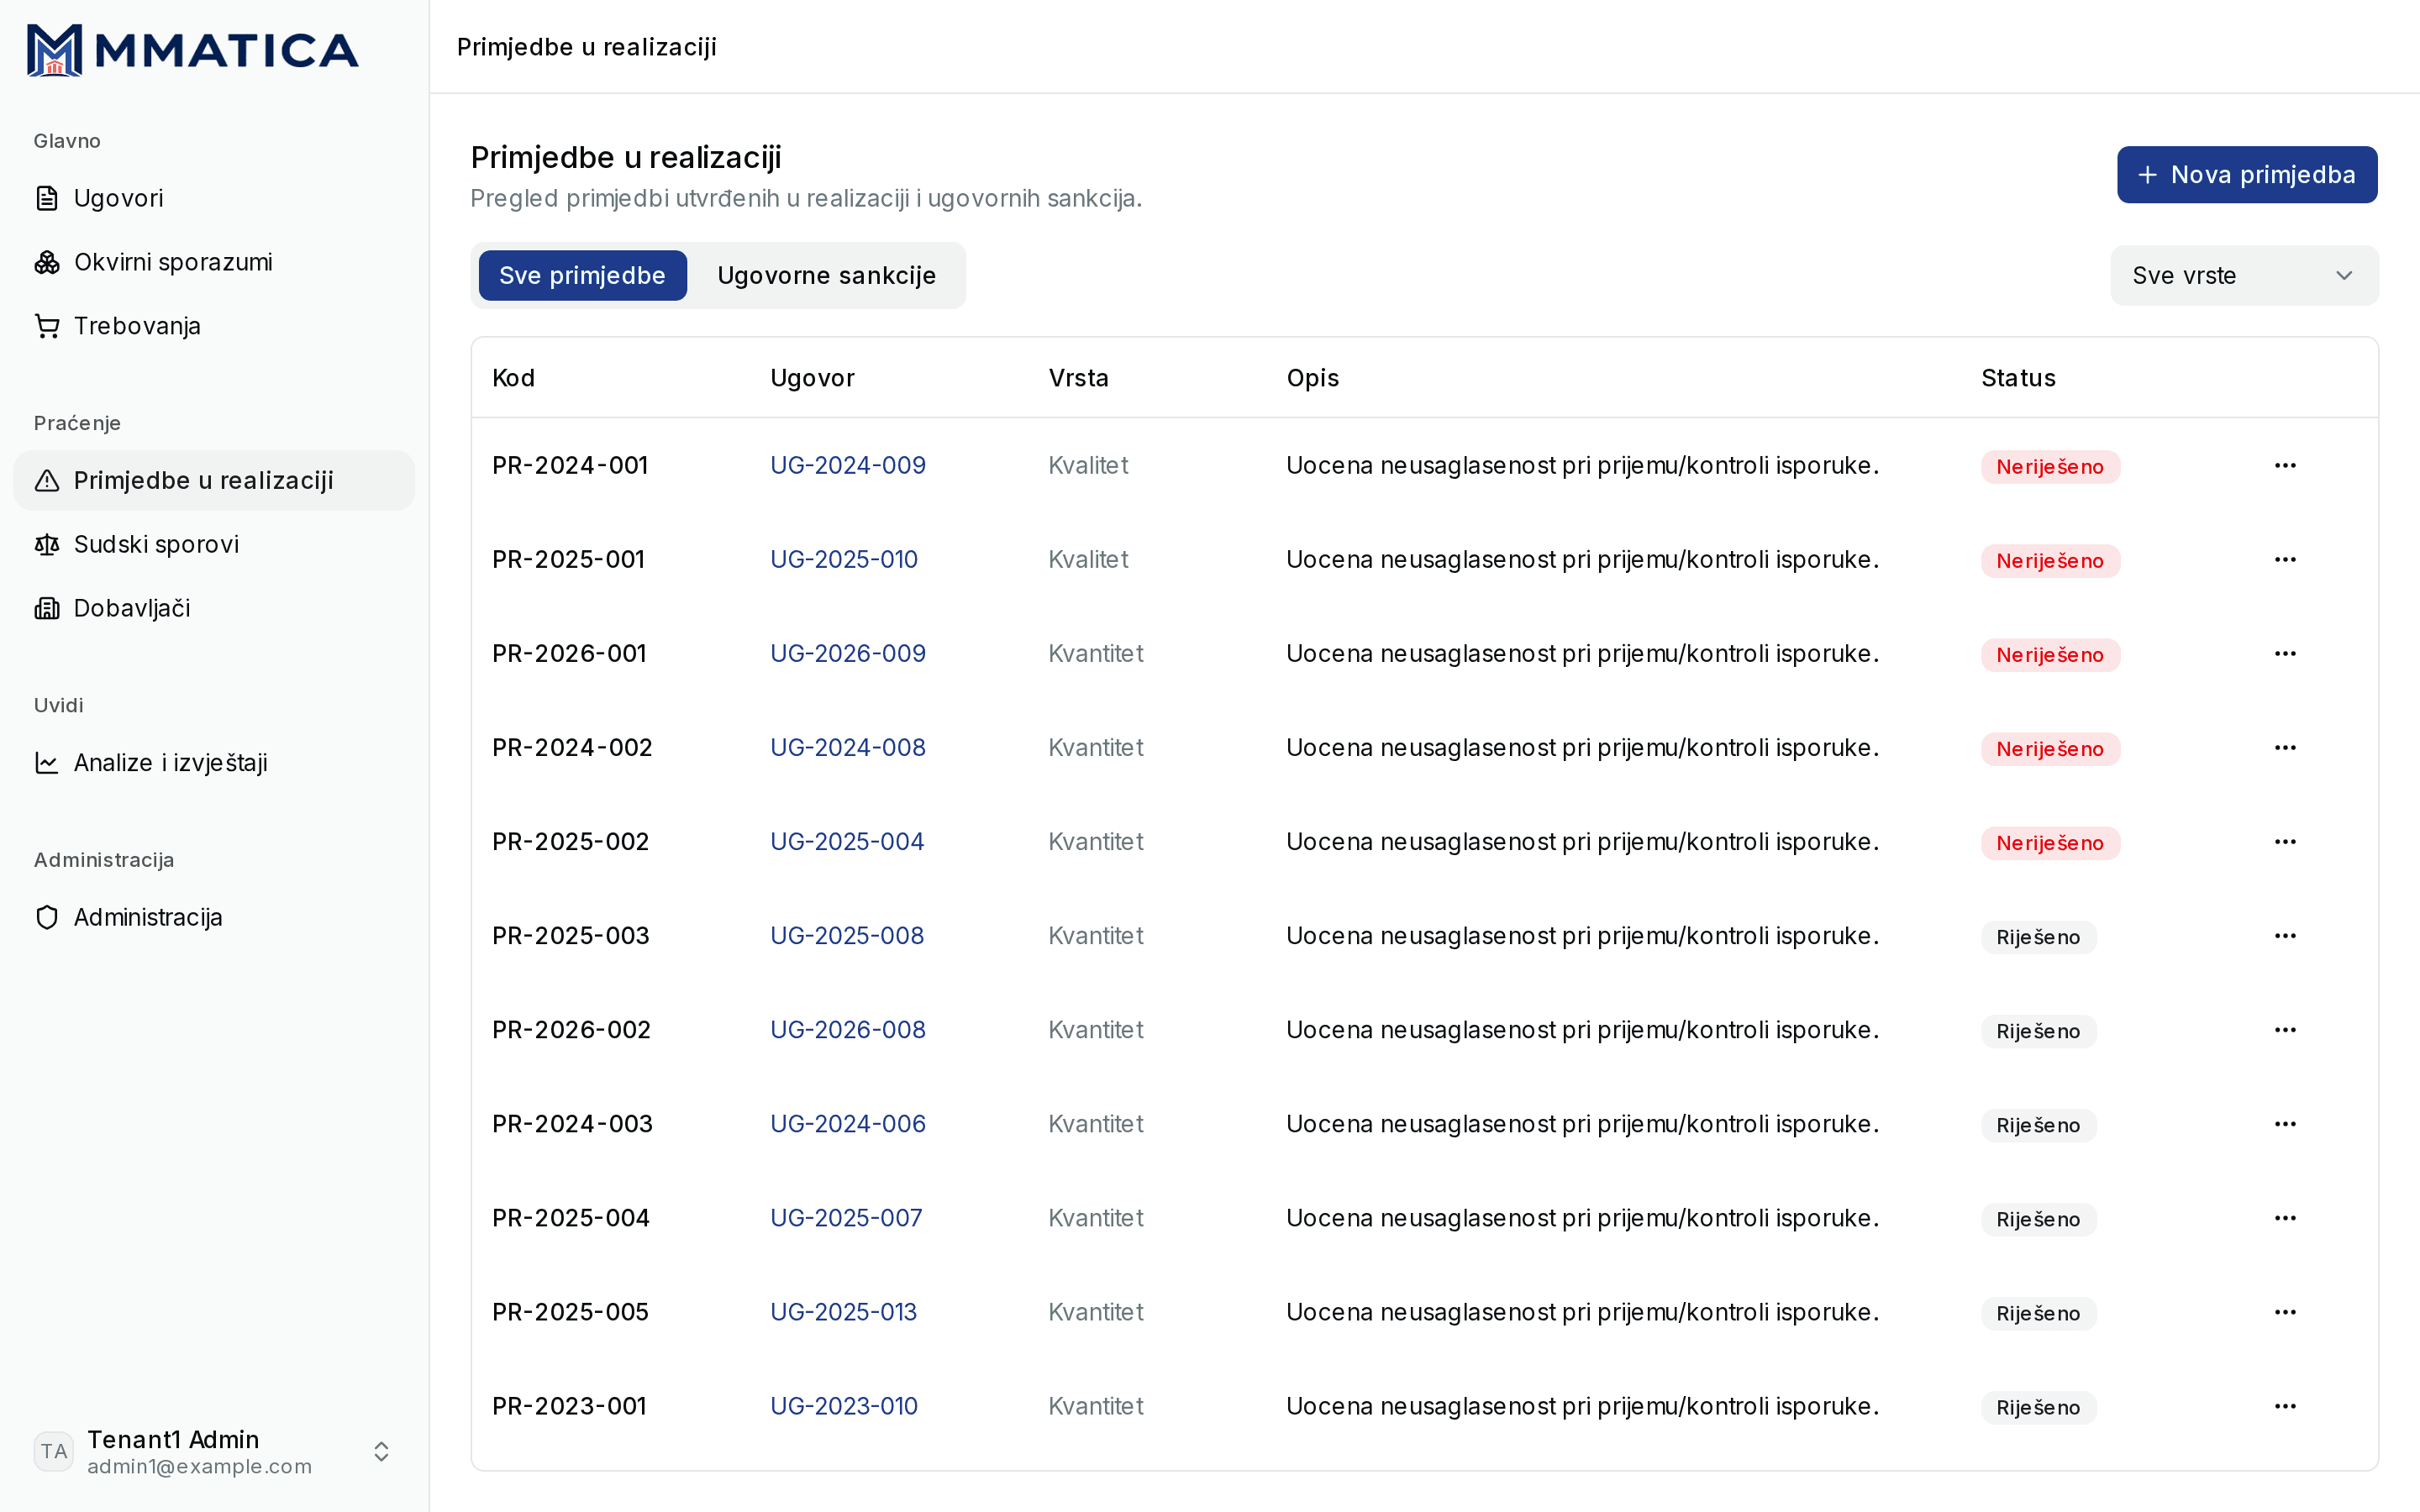Open contract link UG-2023-010
2420x1512 pixels.
click(844, 1406)
